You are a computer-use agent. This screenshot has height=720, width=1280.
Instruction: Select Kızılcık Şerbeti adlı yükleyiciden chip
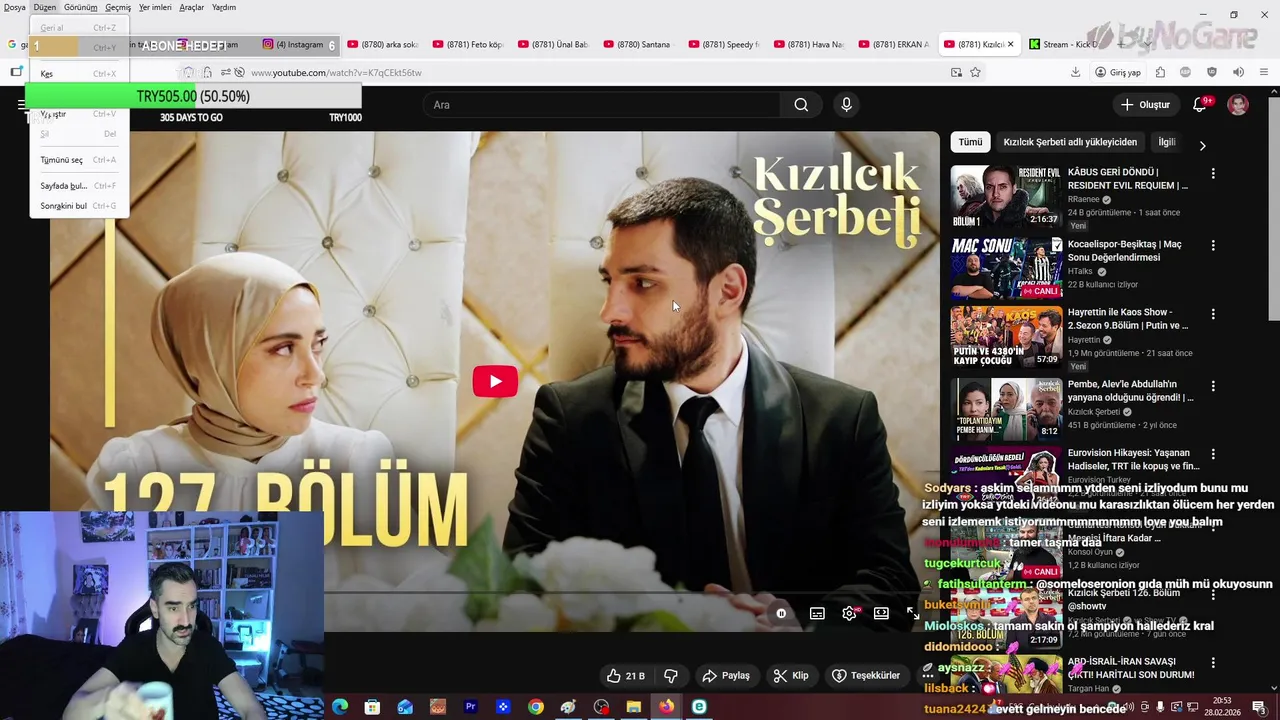coord(1070,142)
